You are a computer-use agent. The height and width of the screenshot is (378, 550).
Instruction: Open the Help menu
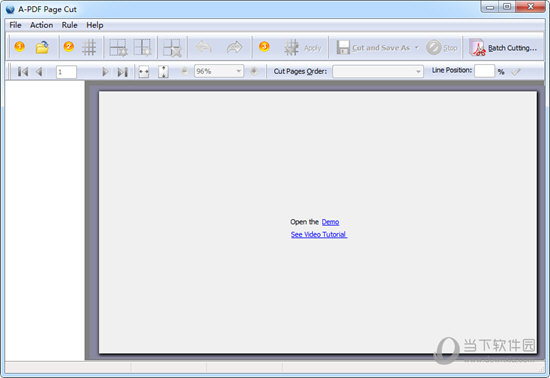click(95, 25)
